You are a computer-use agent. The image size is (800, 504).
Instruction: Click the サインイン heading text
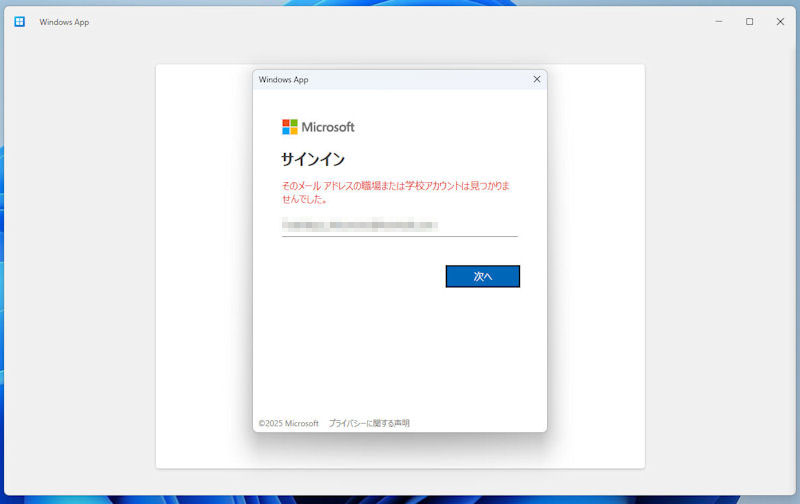click(x=313, y=159)
